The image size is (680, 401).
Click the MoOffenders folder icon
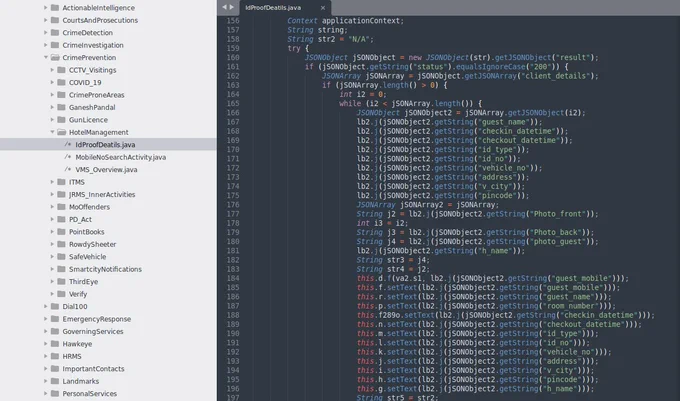61,207
